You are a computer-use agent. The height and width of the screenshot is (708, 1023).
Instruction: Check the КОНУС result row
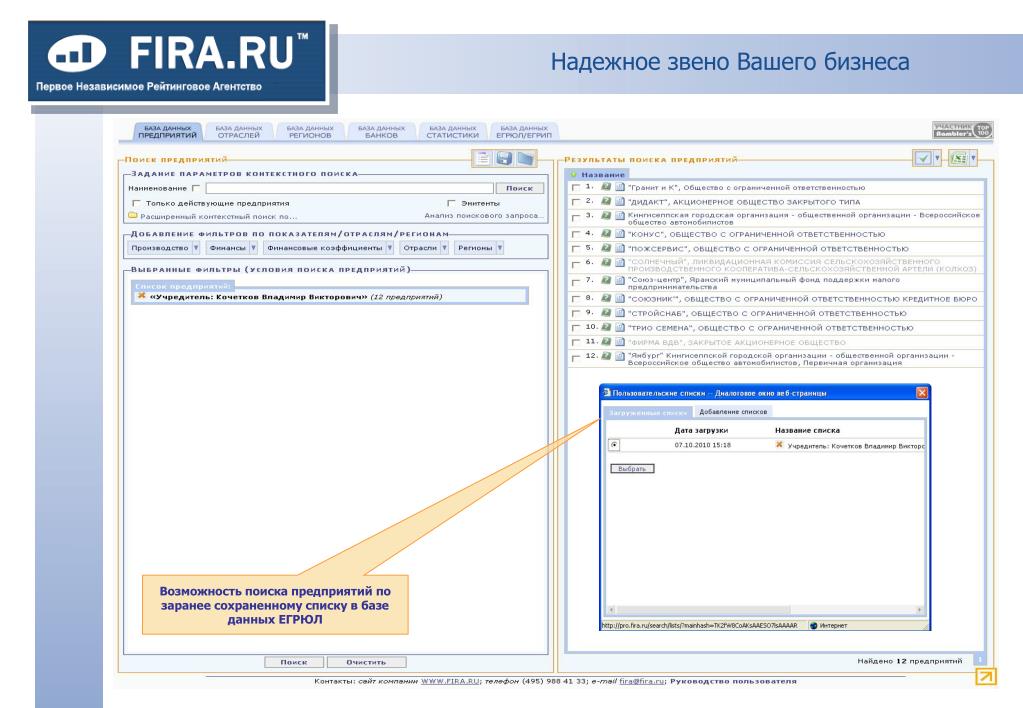[x=575, y=234]
